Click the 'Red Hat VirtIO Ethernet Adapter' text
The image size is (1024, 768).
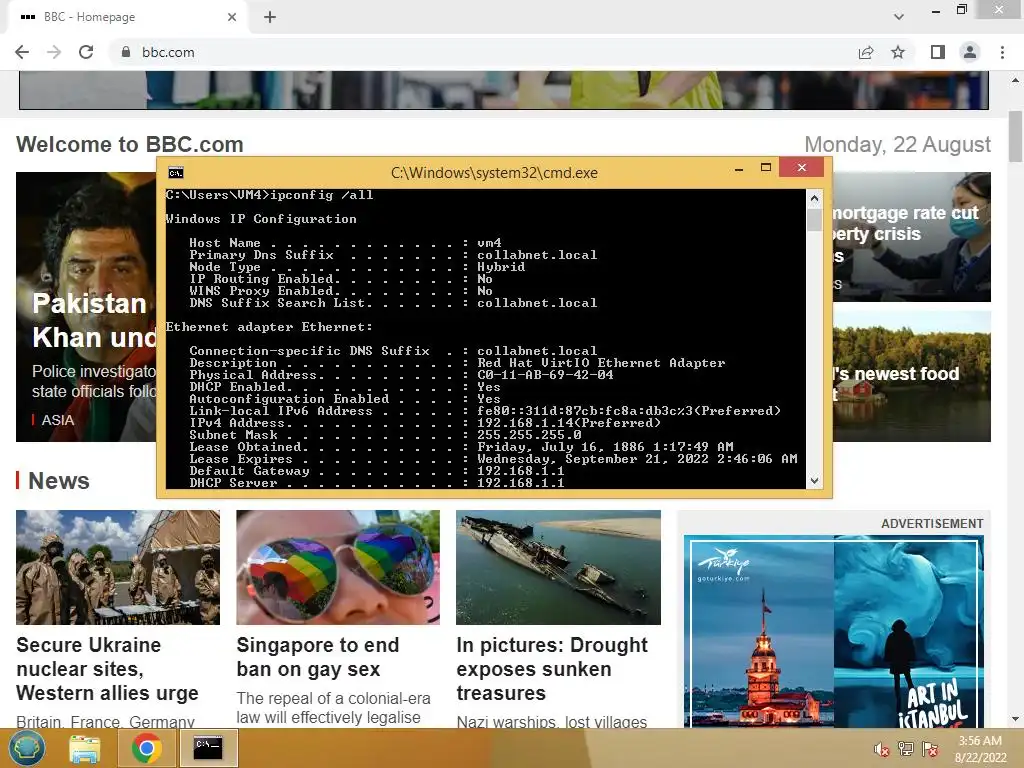601,362
